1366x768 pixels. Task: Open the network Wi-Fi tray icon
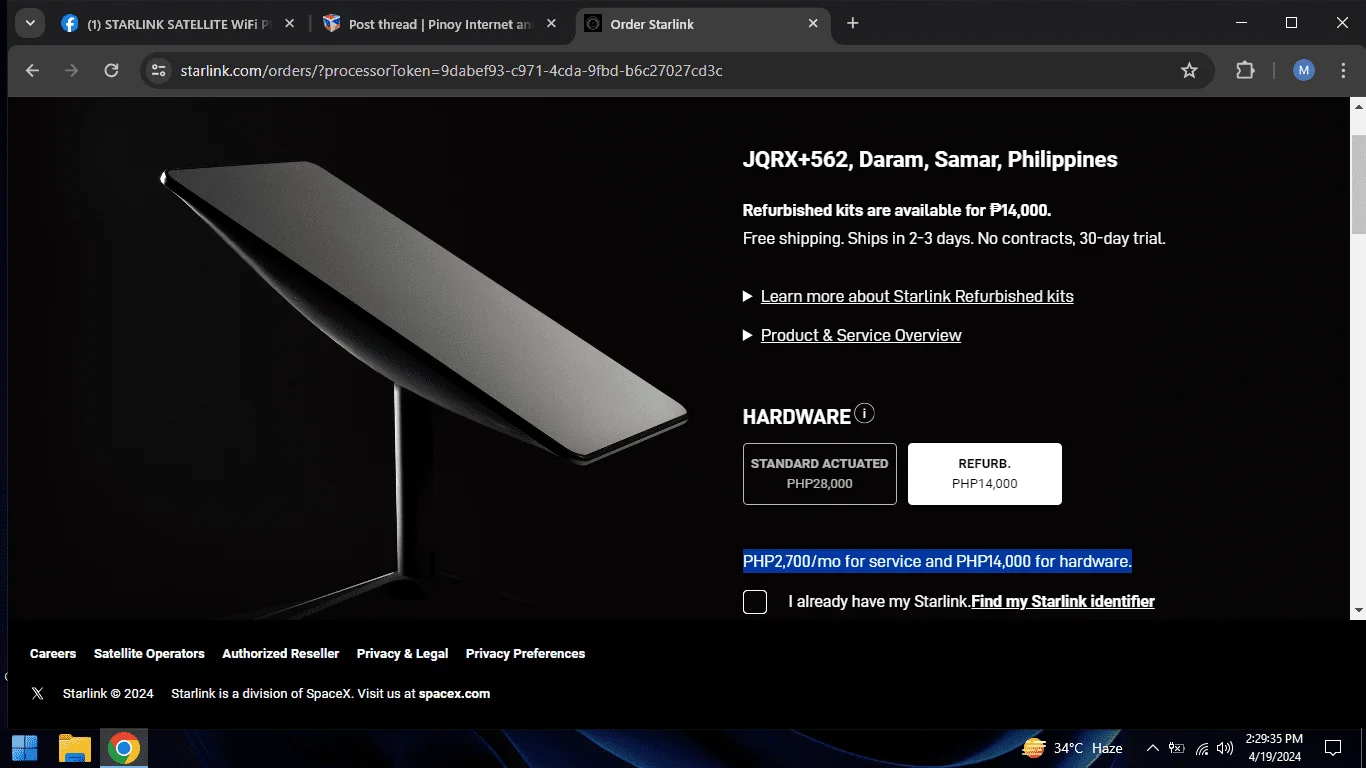click(x=1201, y=748)
